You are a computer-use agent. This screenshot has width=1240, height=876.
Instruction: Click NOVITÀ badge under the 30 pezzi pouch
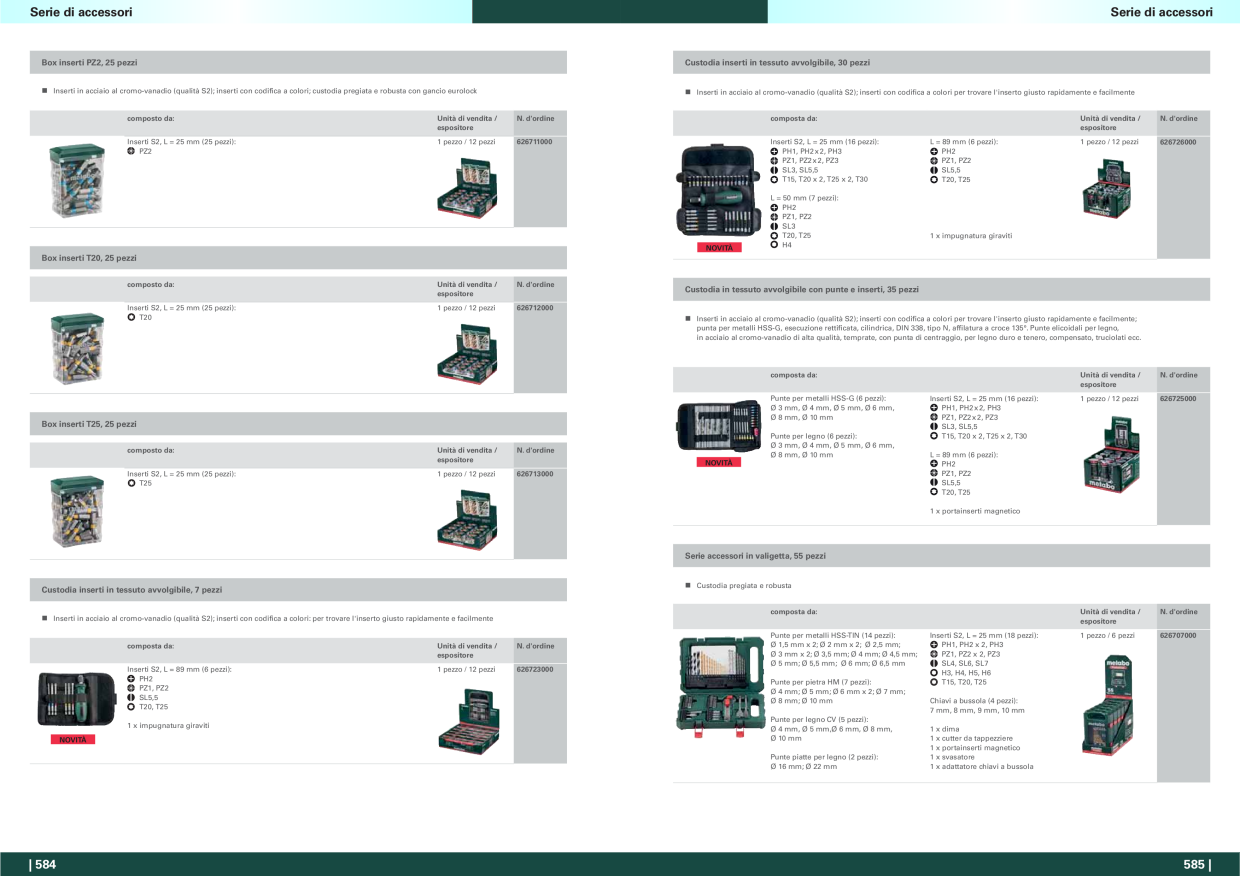(x=718, y=248)
